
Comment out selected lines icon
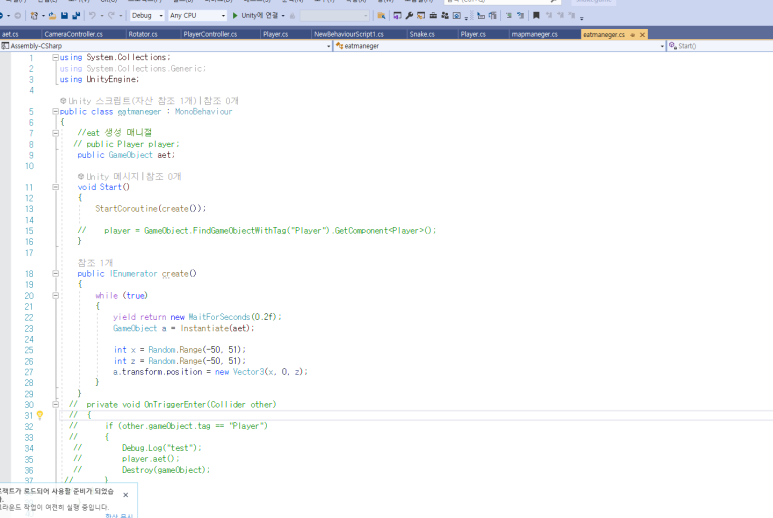pos(509,16)
